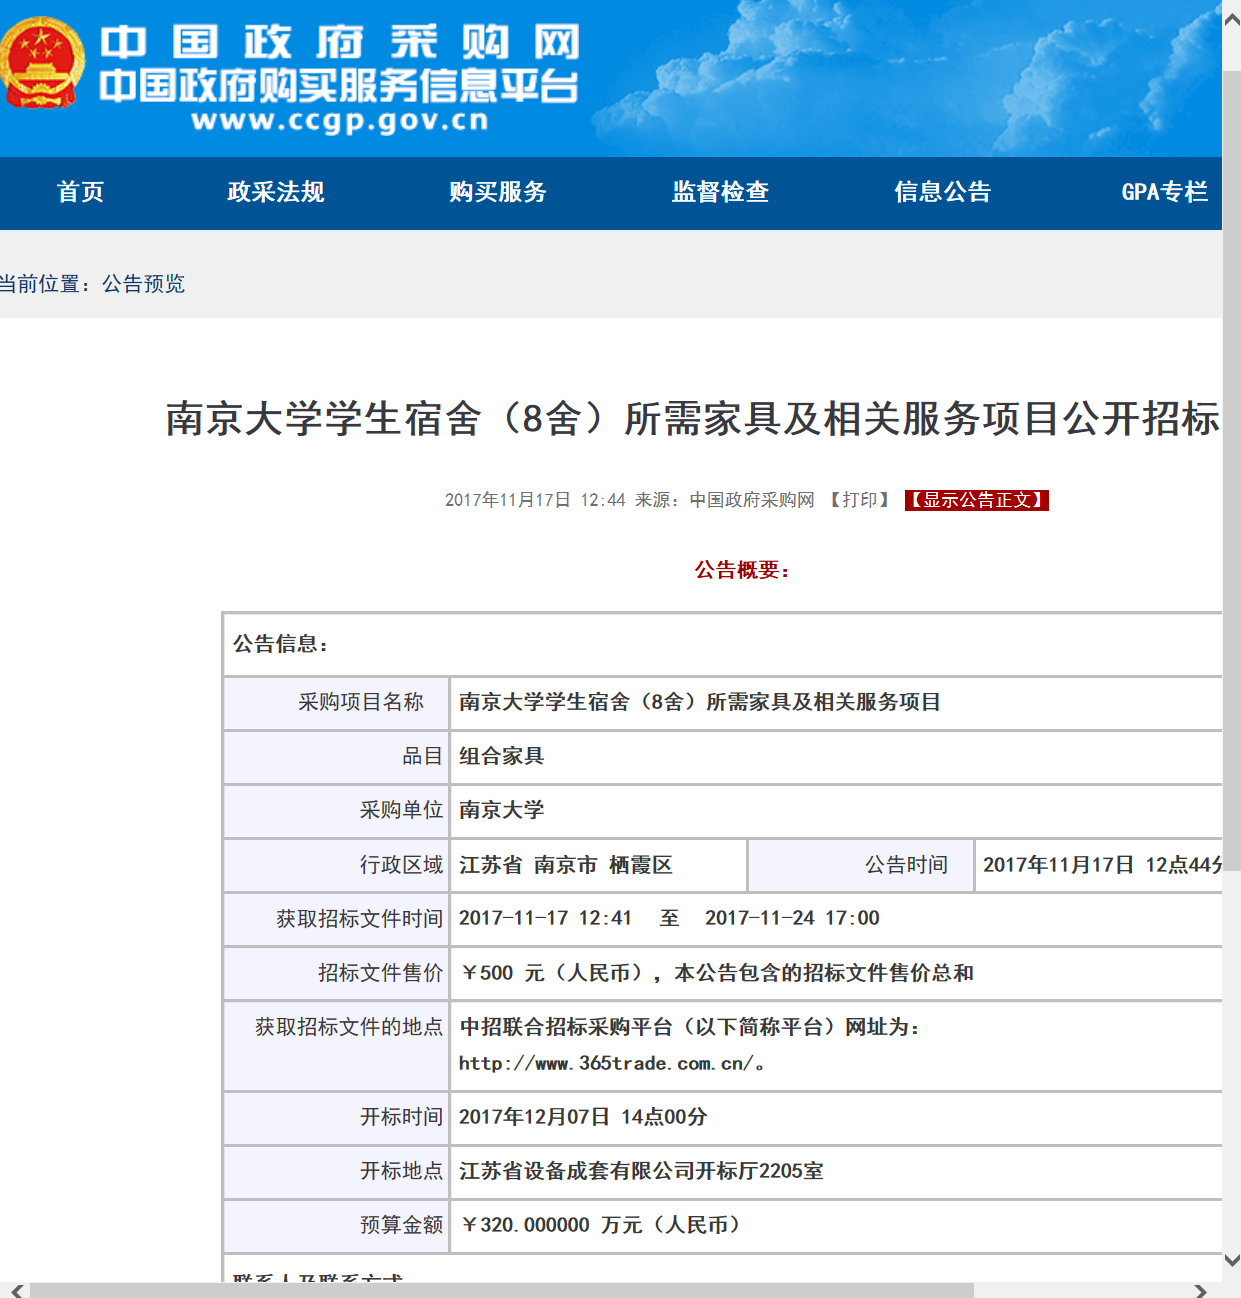This screenshot has height=1298, width=1241.
Task: Open the GPA专栏 menu
Action: click(x=1164, y=192)
